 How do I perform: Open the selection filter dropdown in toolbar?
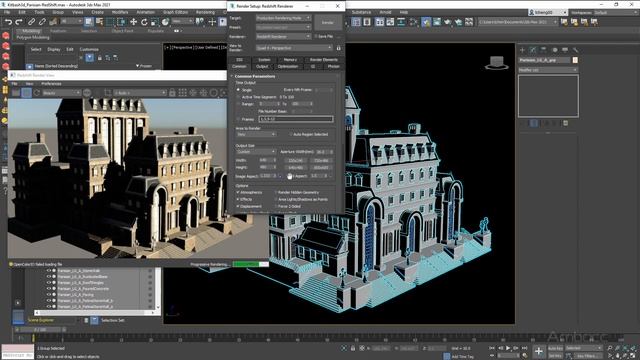71,21
